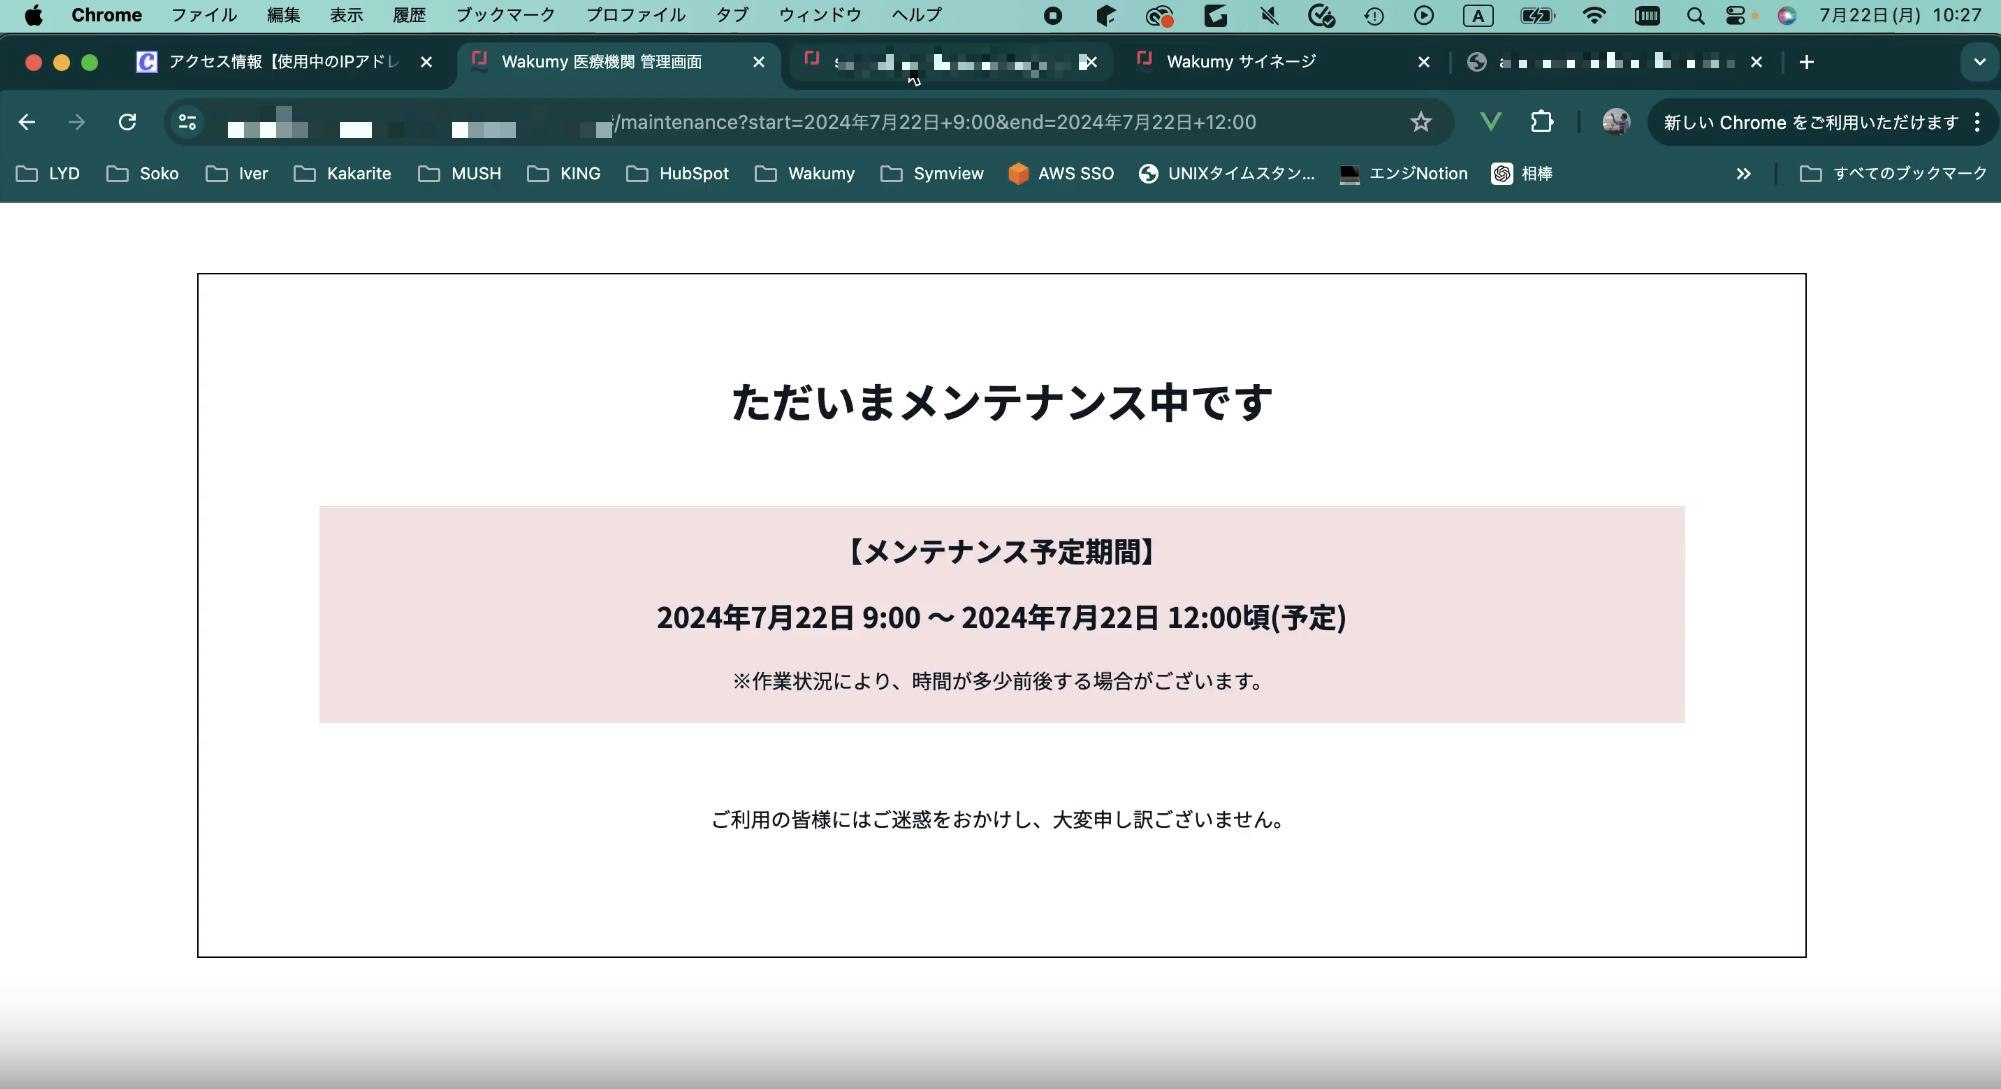
Task: Switch to the Wakumy サイネージ tab
Action: tap(1240, 61)
